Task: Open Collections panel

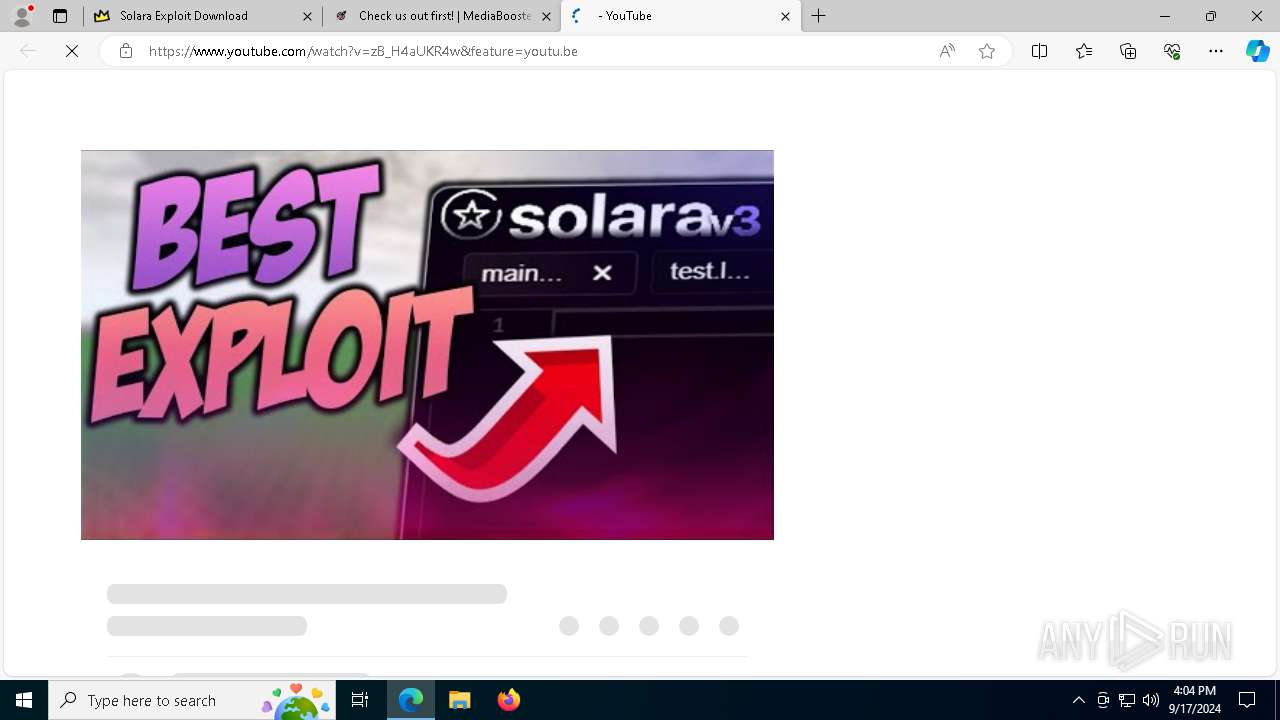Action: tap(1128, 51)
